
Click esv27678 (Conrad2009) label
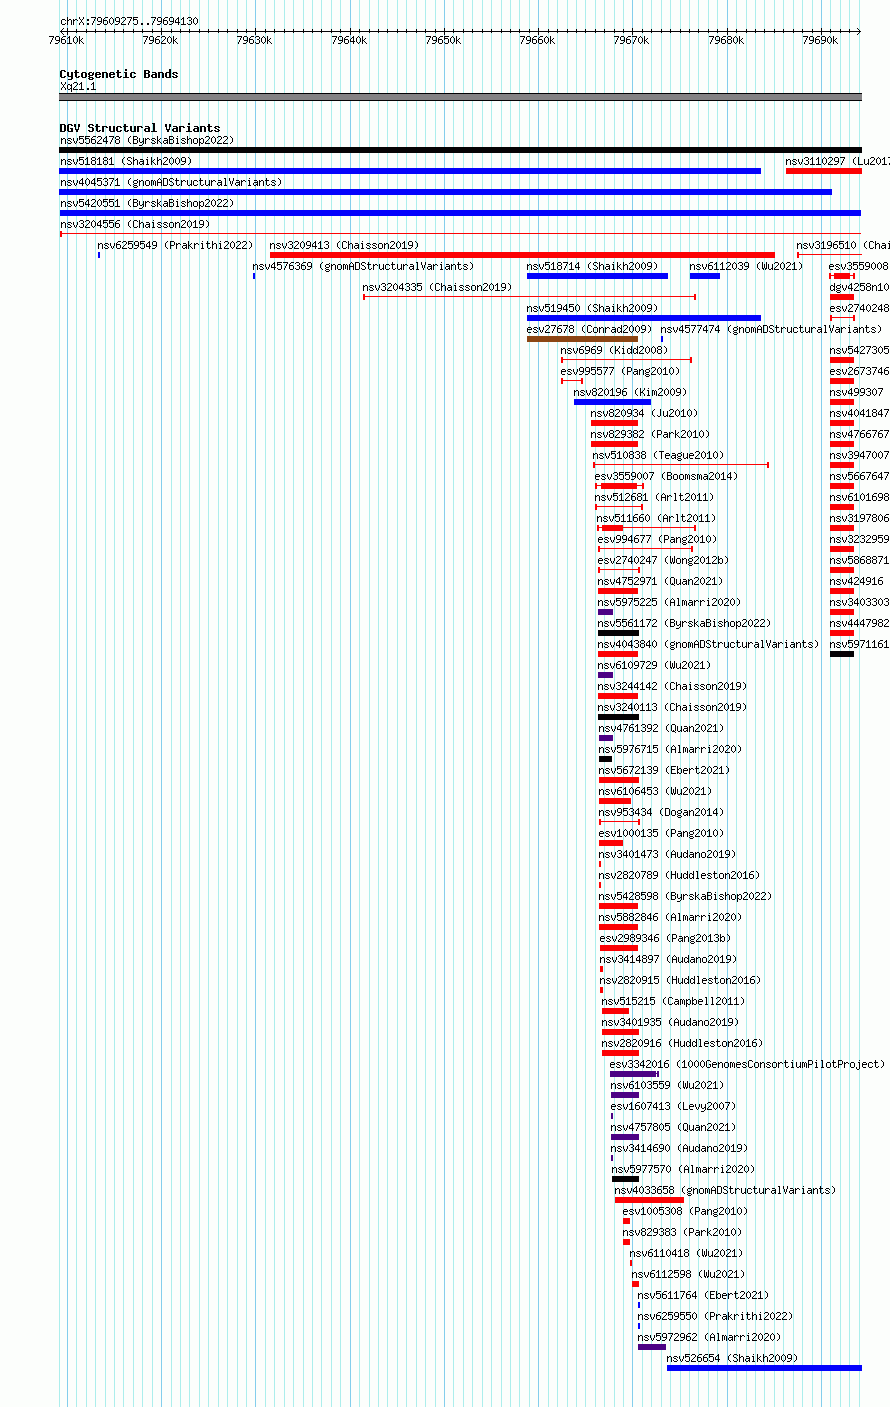(x=590, y=329)
